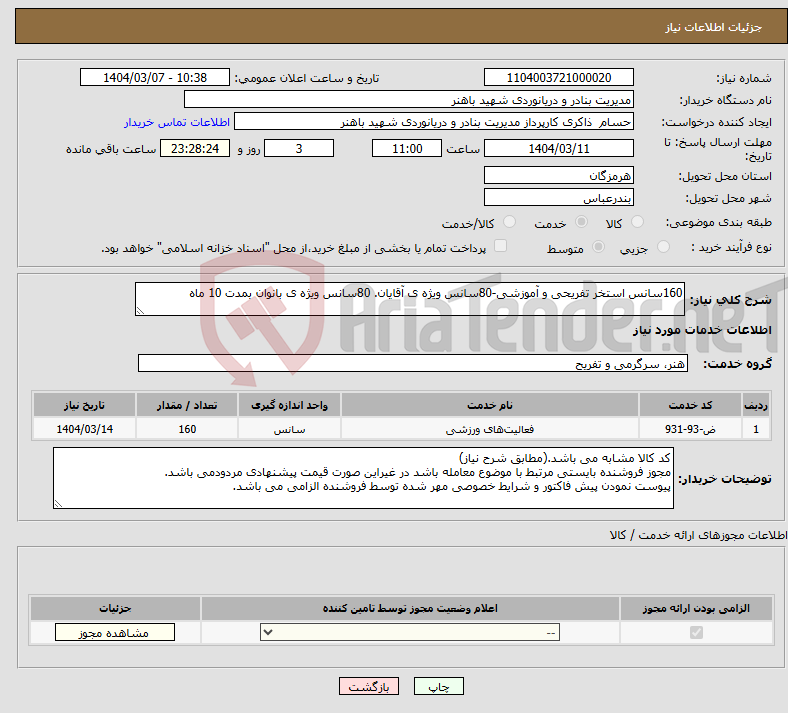Click the نام خدمت column header

coord(489,405)
